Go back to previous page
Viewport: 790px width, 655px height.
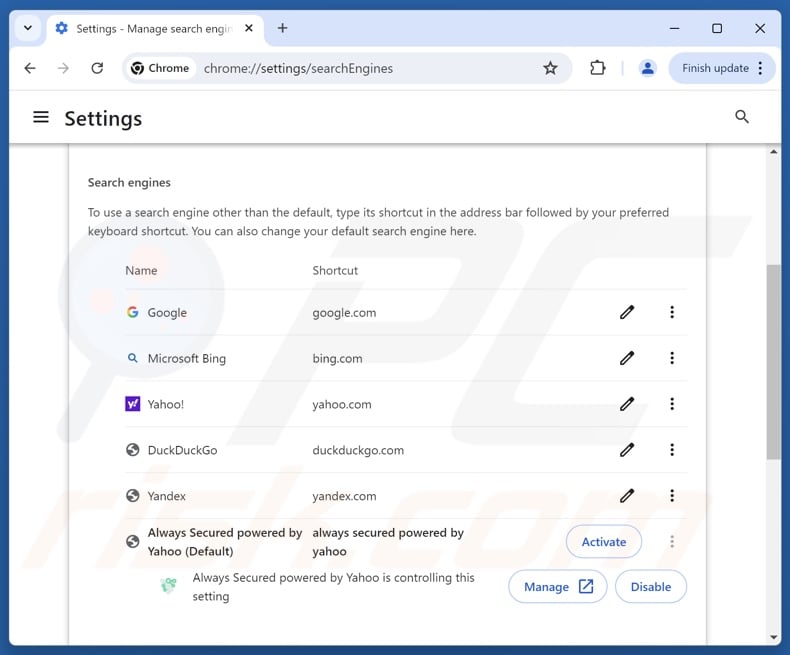point(30,68)
